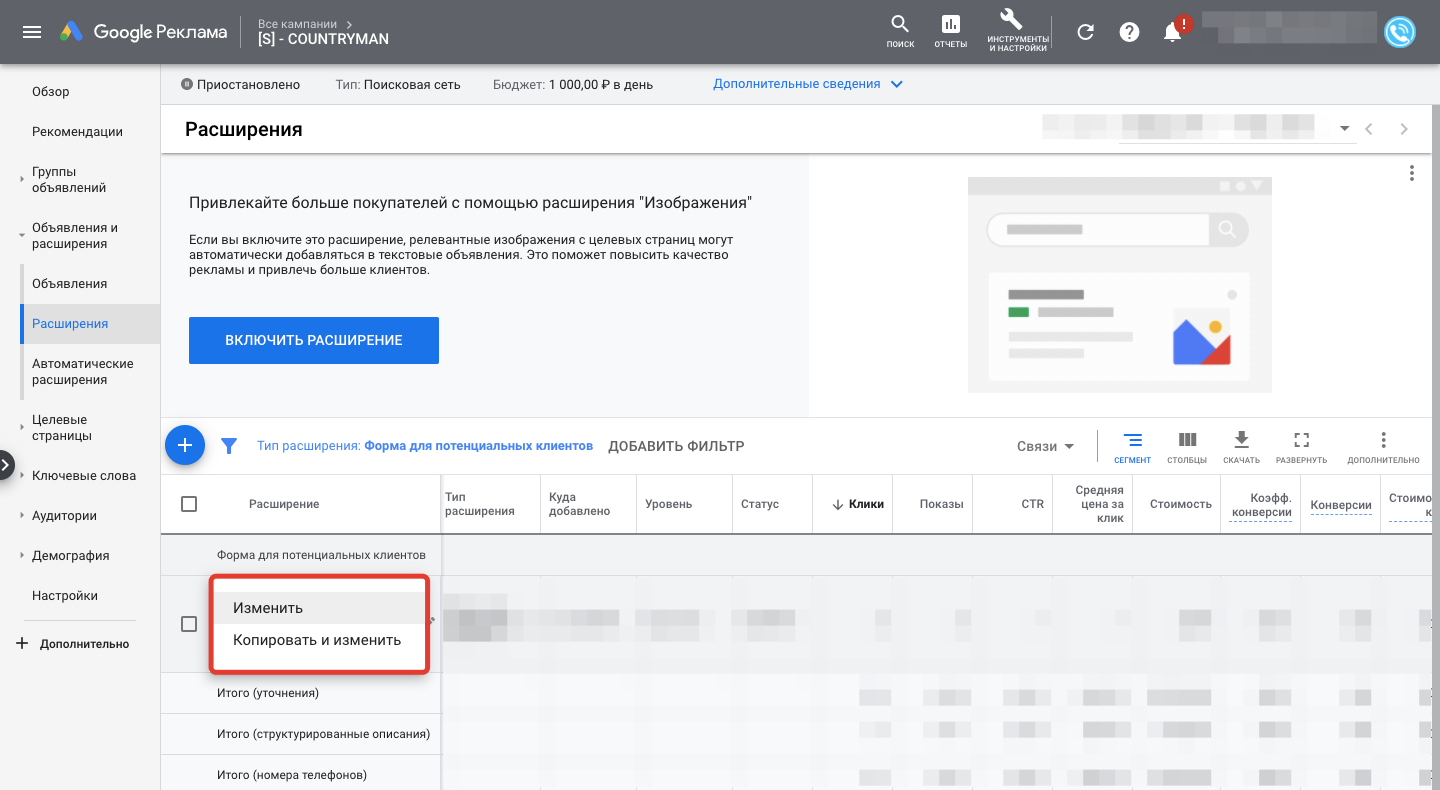
Task: Open Объявления sub-item in sidebar
Action: (69, 284)
